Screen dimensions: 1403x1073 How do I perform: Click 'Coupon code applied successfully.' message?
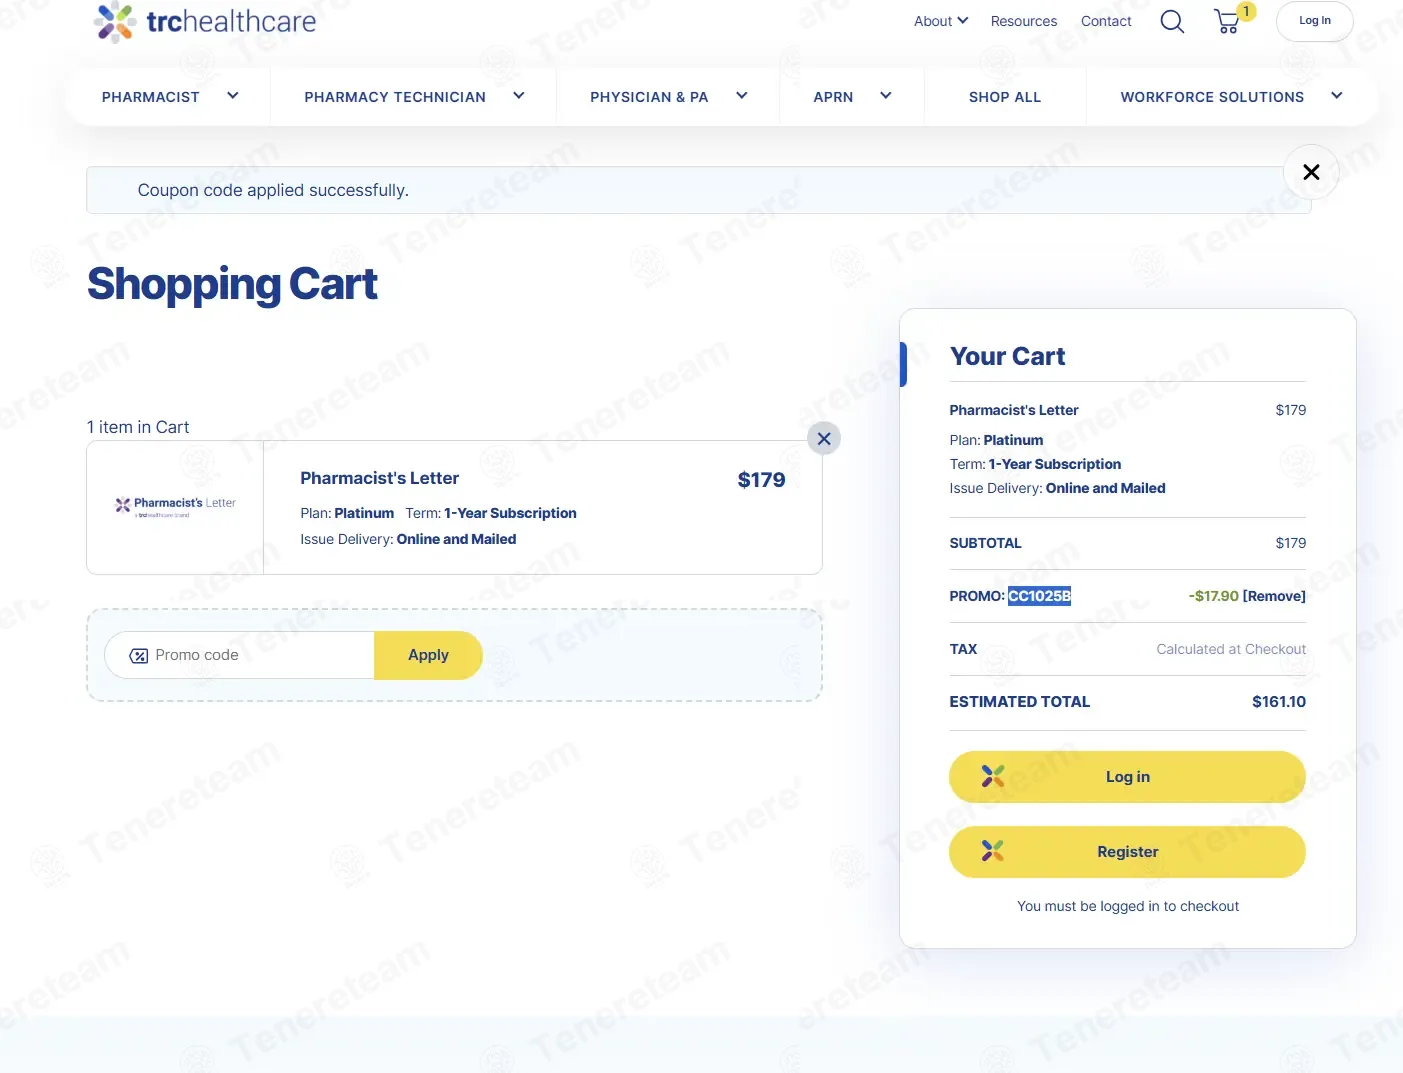tap(273, 190)
